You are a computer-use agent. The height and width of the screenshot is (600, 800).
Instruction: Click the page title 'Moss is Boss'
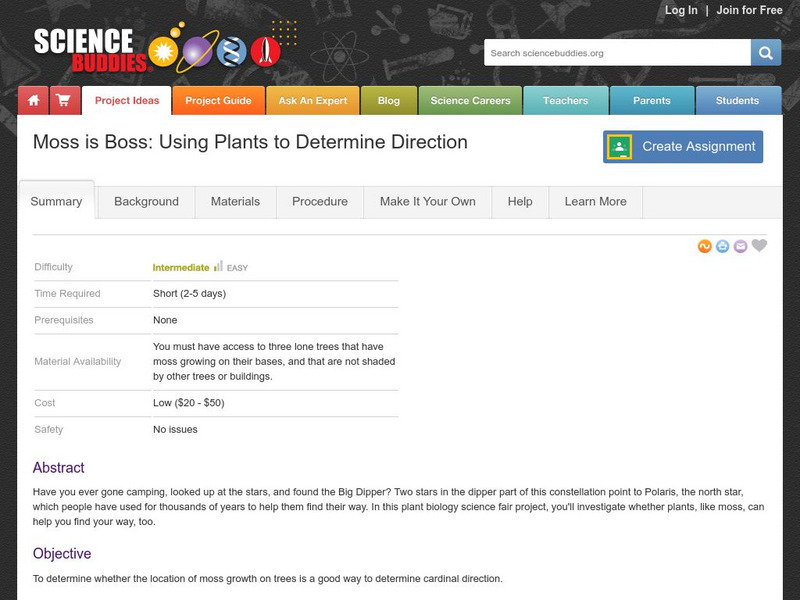(x=250, y=142)
